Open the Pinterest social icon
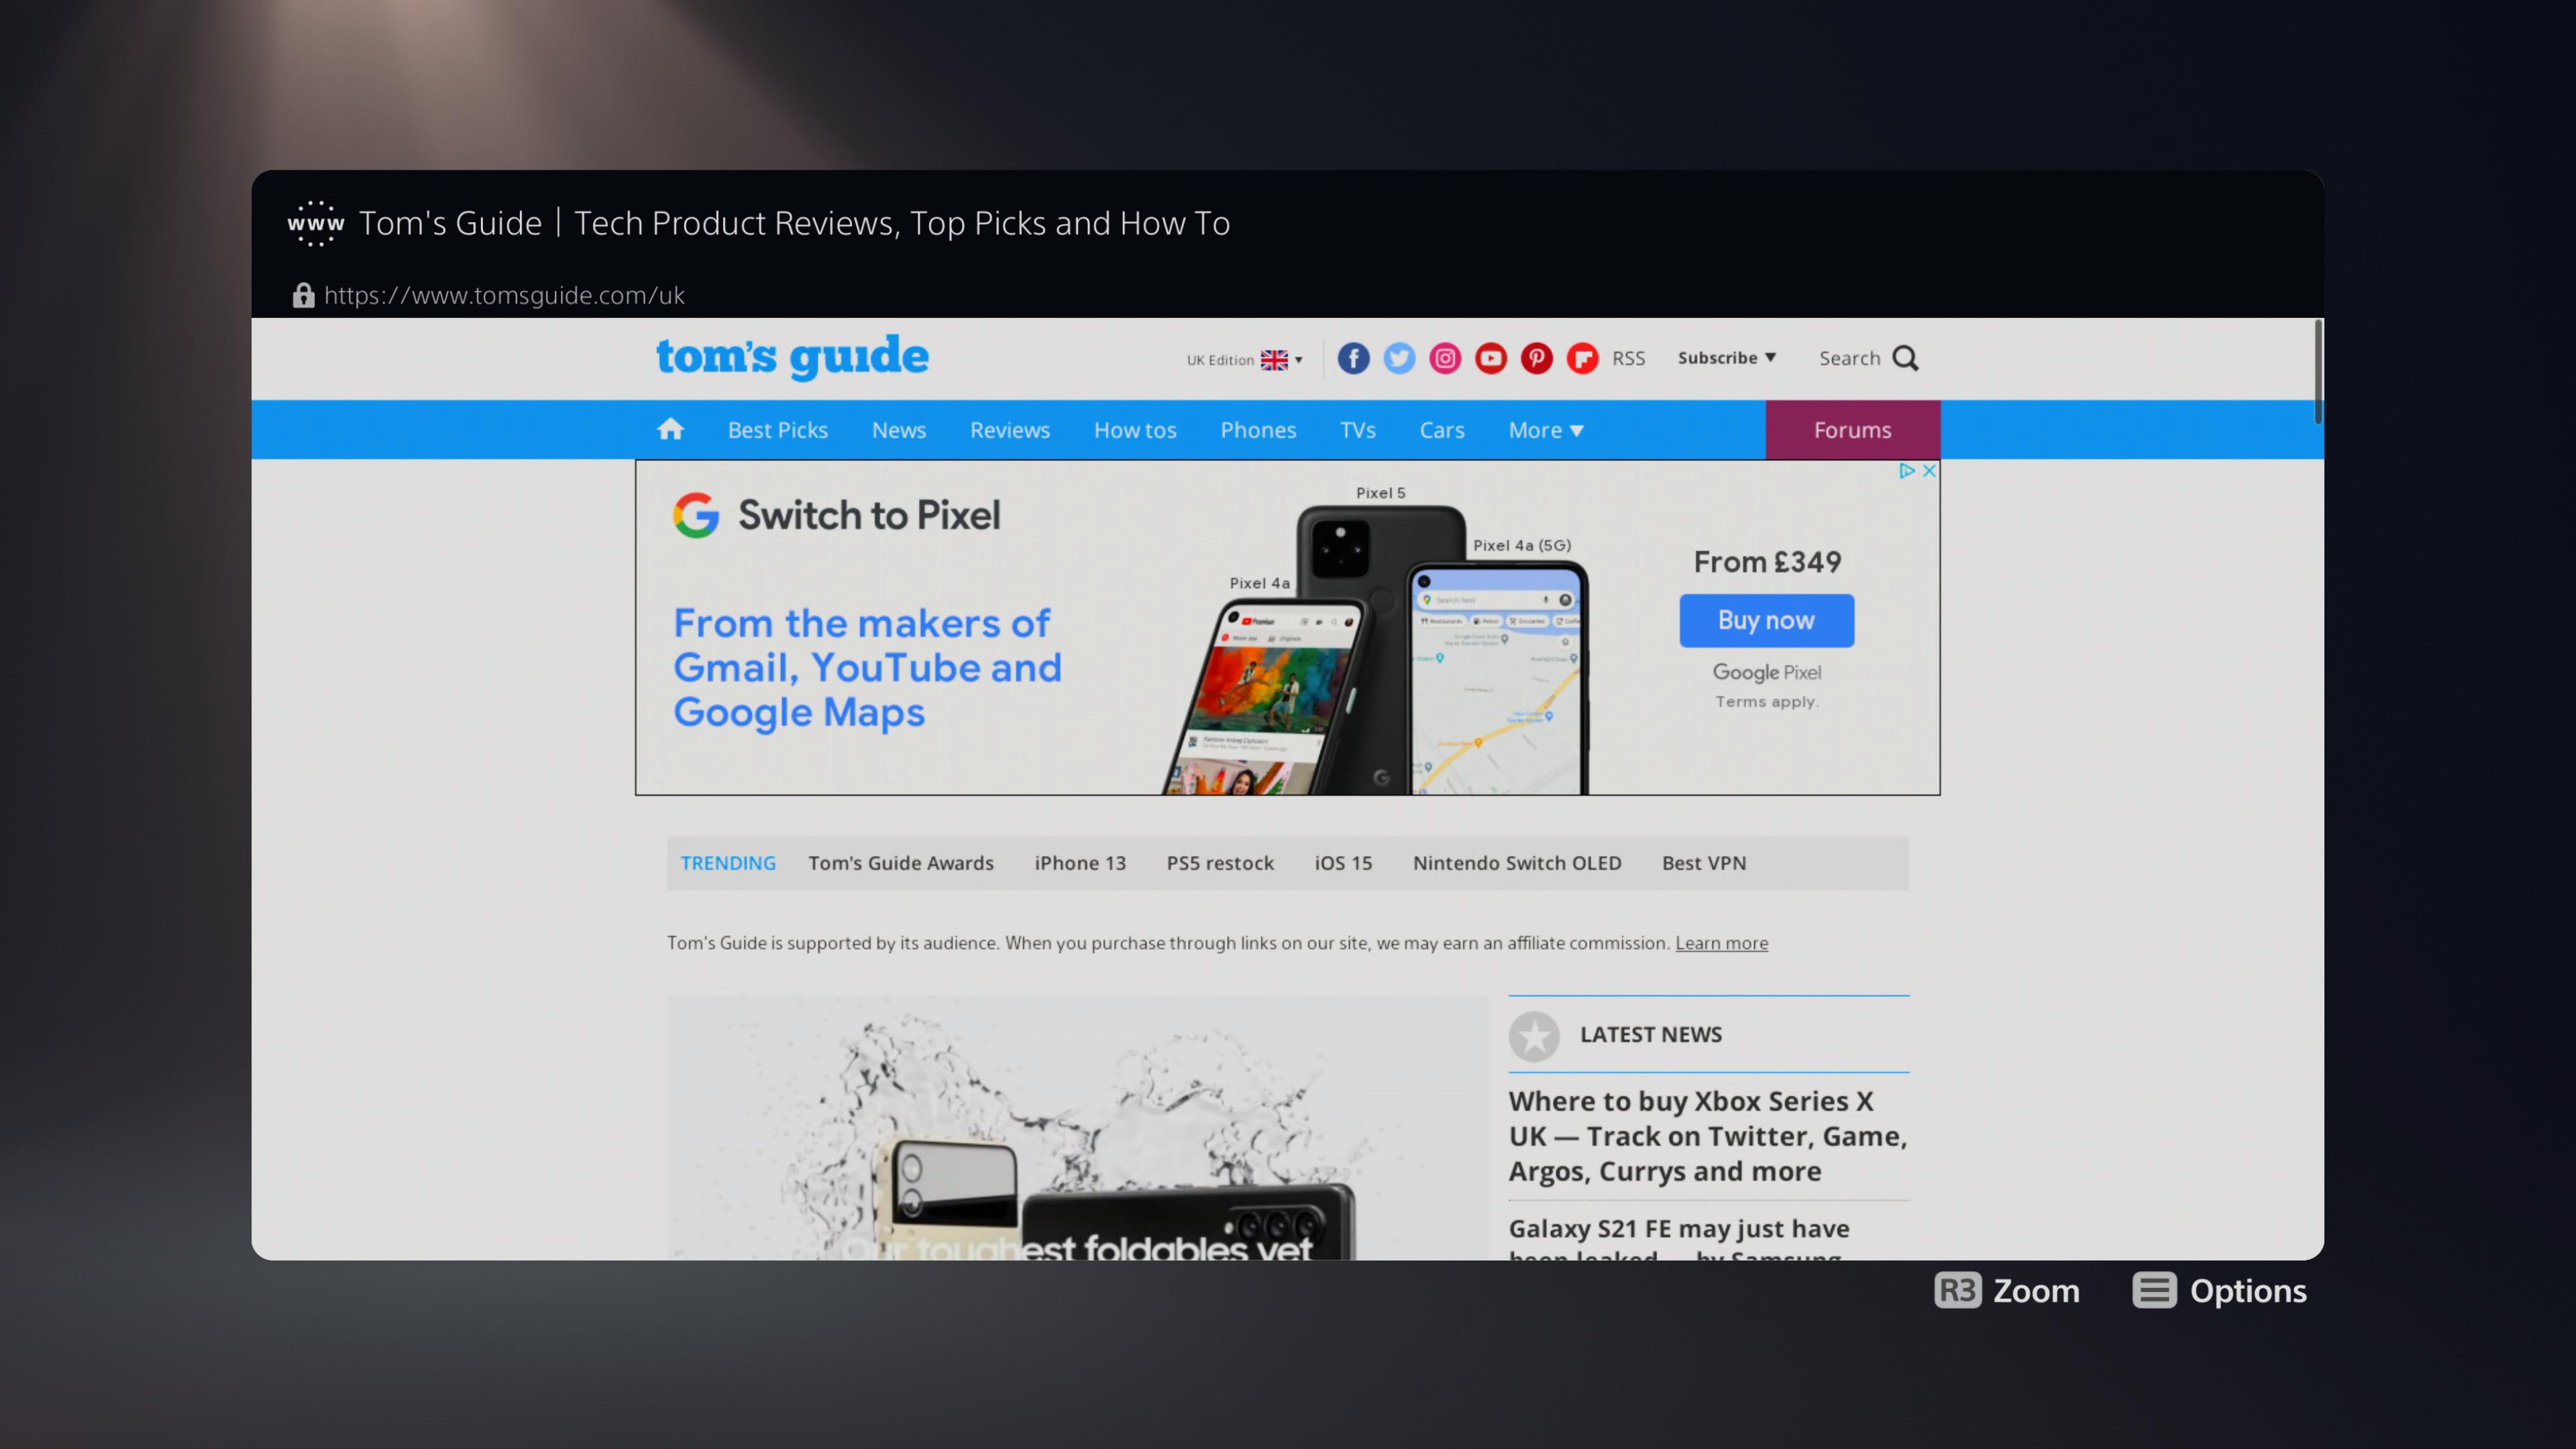The width and height of the screenshot is (2576, 1449). 1537,358
